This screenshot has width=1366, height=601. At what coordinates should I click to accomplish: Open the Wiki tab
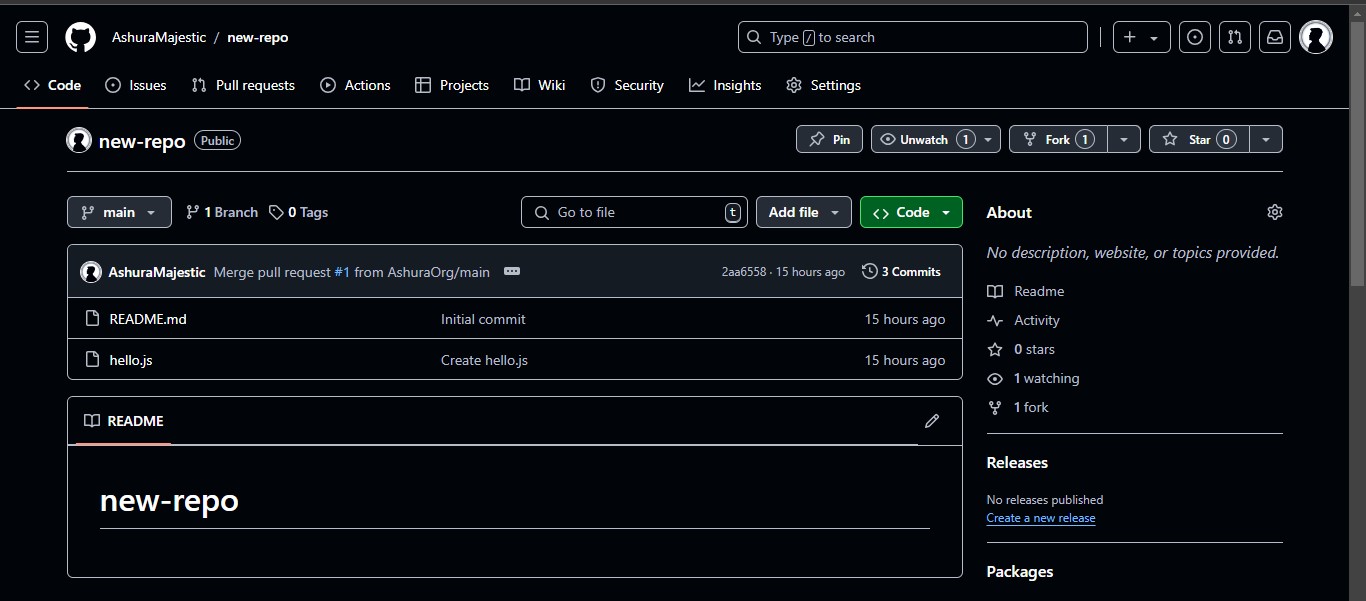click(x=540, y=85)
